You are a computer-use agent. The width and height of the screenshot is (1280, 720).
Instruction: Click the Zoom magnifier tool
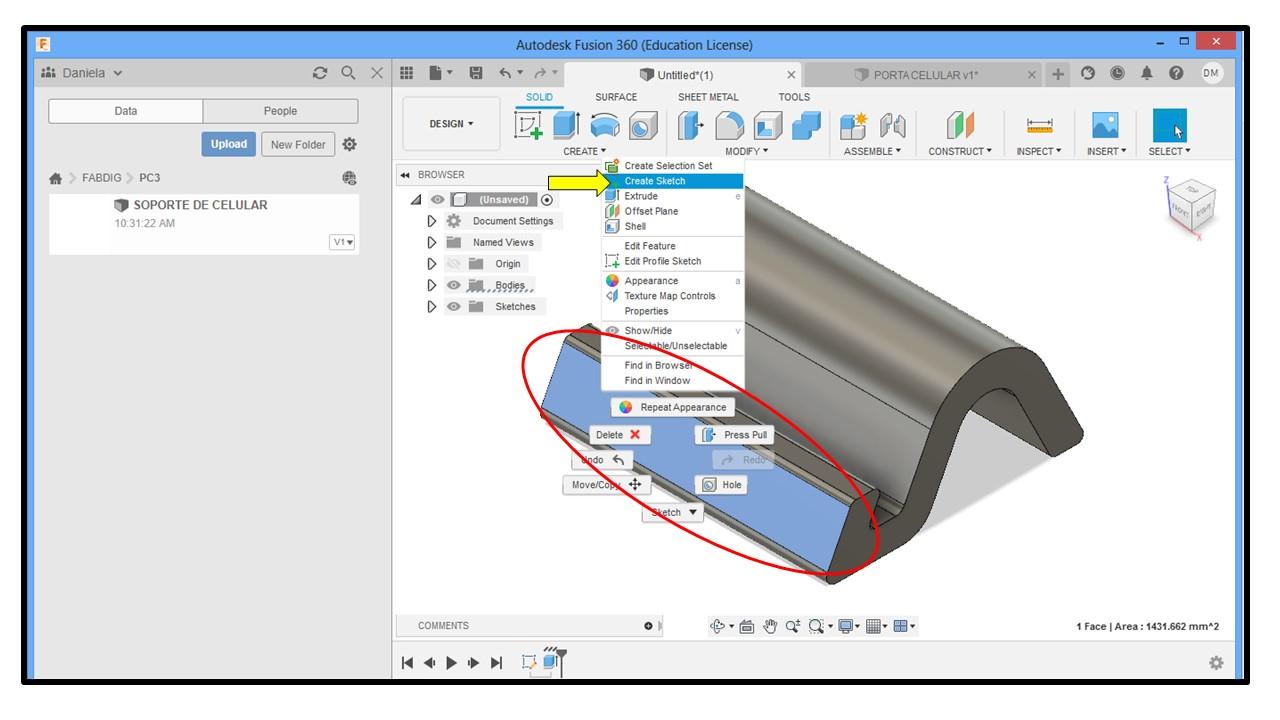(792, 626)
